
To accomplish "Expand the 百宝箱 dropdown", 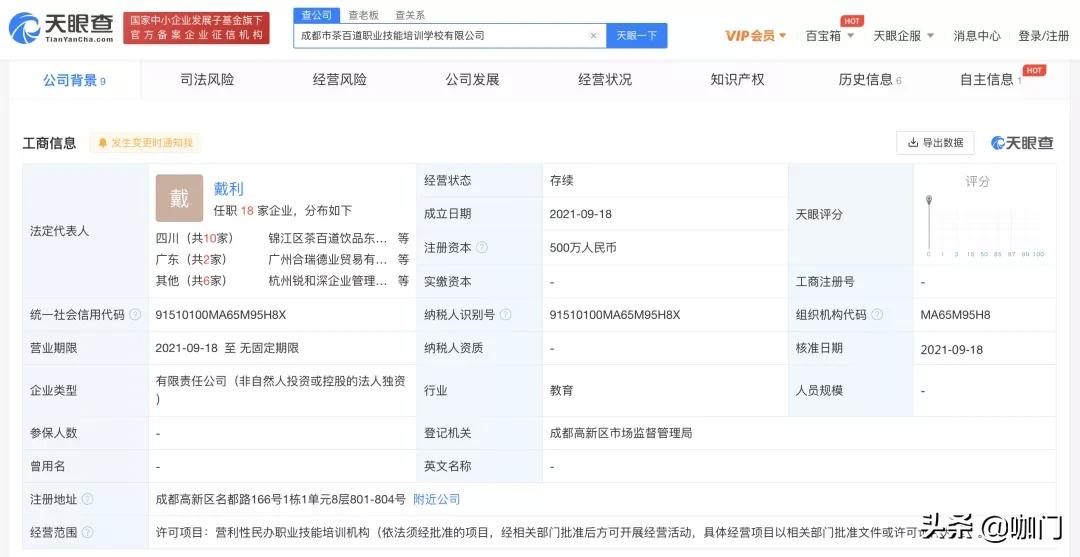I will point(830,36).
